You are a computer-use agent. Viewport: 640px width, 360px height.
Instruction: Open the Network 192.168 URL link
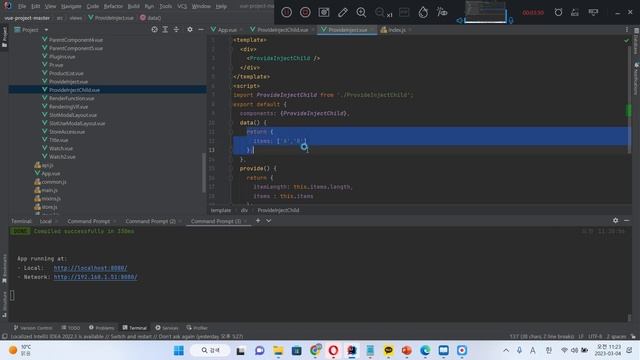95,277
